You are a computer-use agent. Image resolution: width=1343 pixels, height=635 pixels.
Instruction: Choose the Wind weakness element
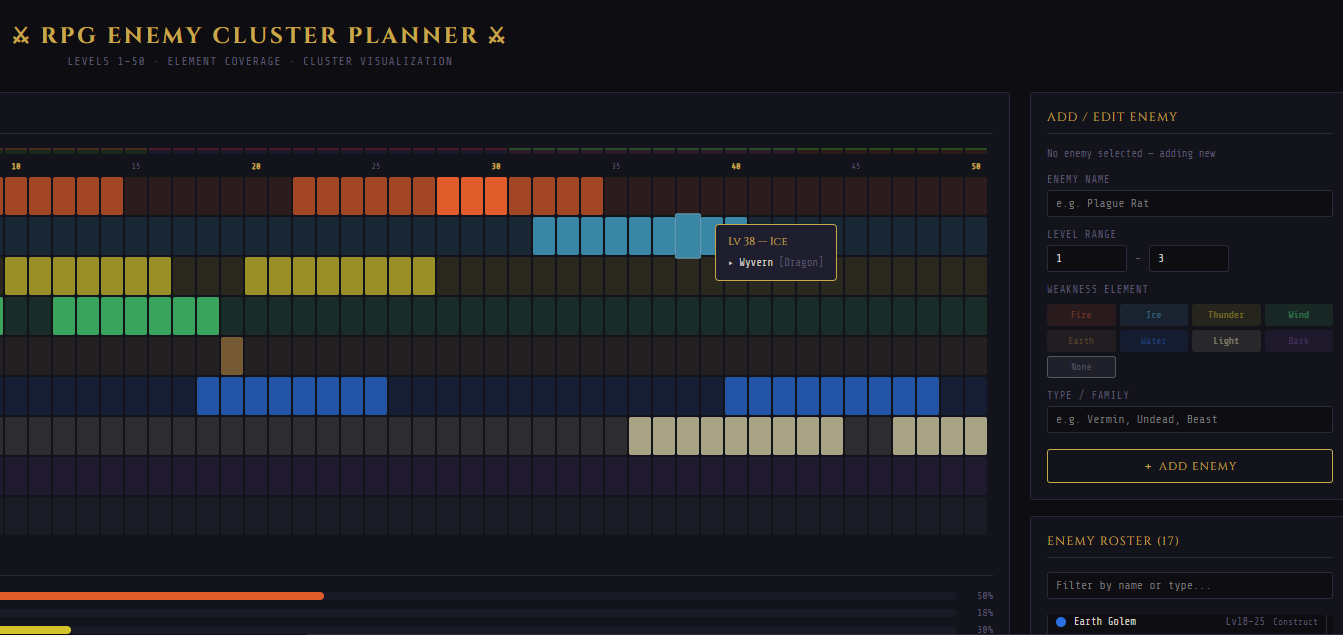coord(1298,315)
